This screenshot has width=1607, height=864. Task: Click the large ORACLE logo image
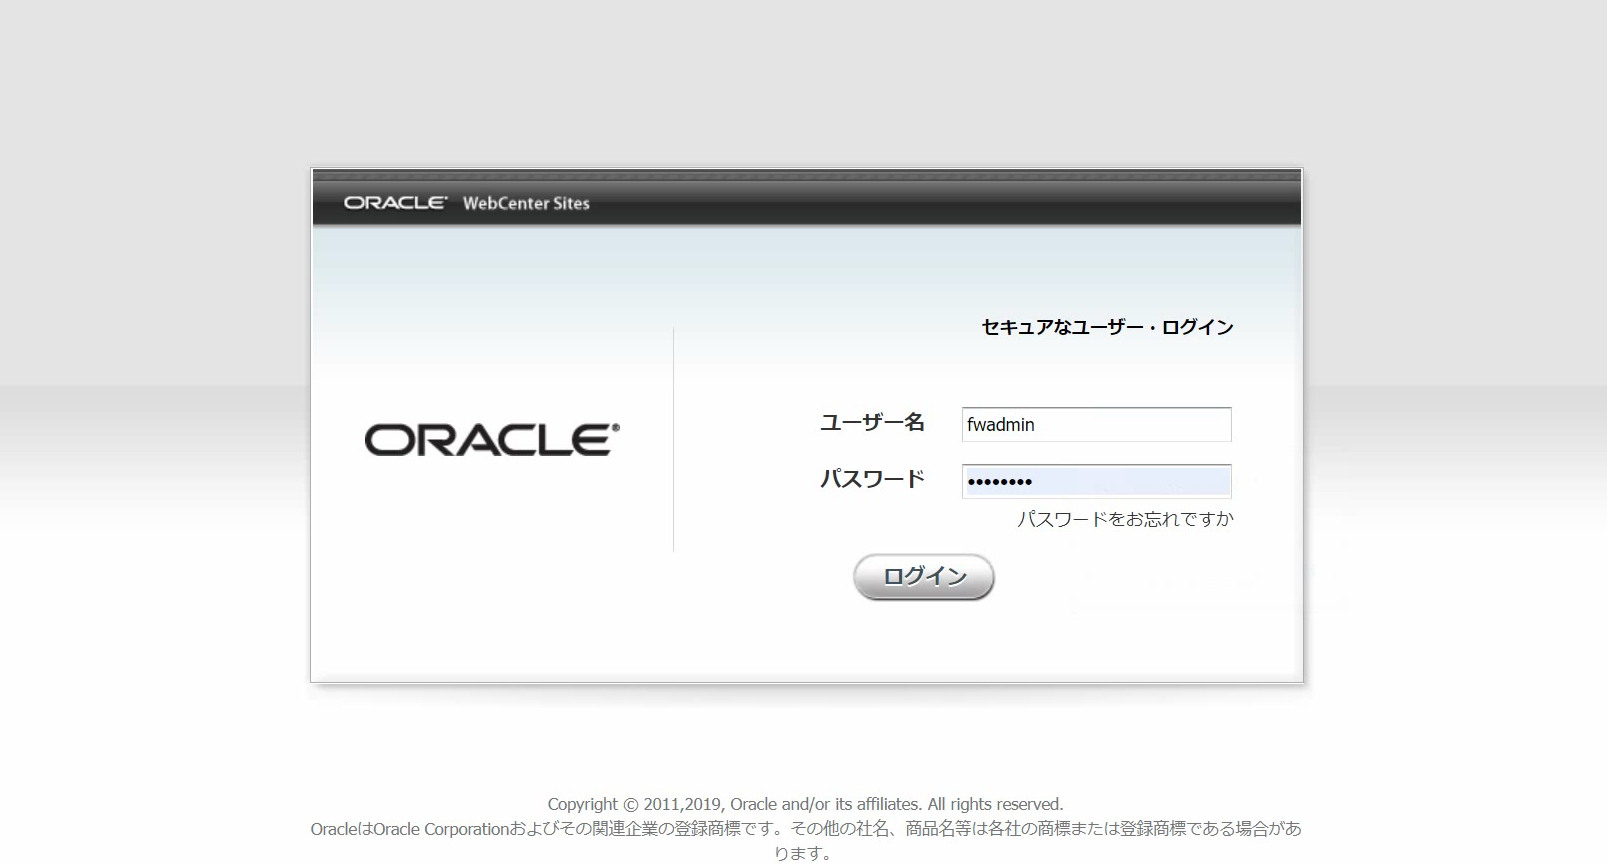tap(492, 440)
